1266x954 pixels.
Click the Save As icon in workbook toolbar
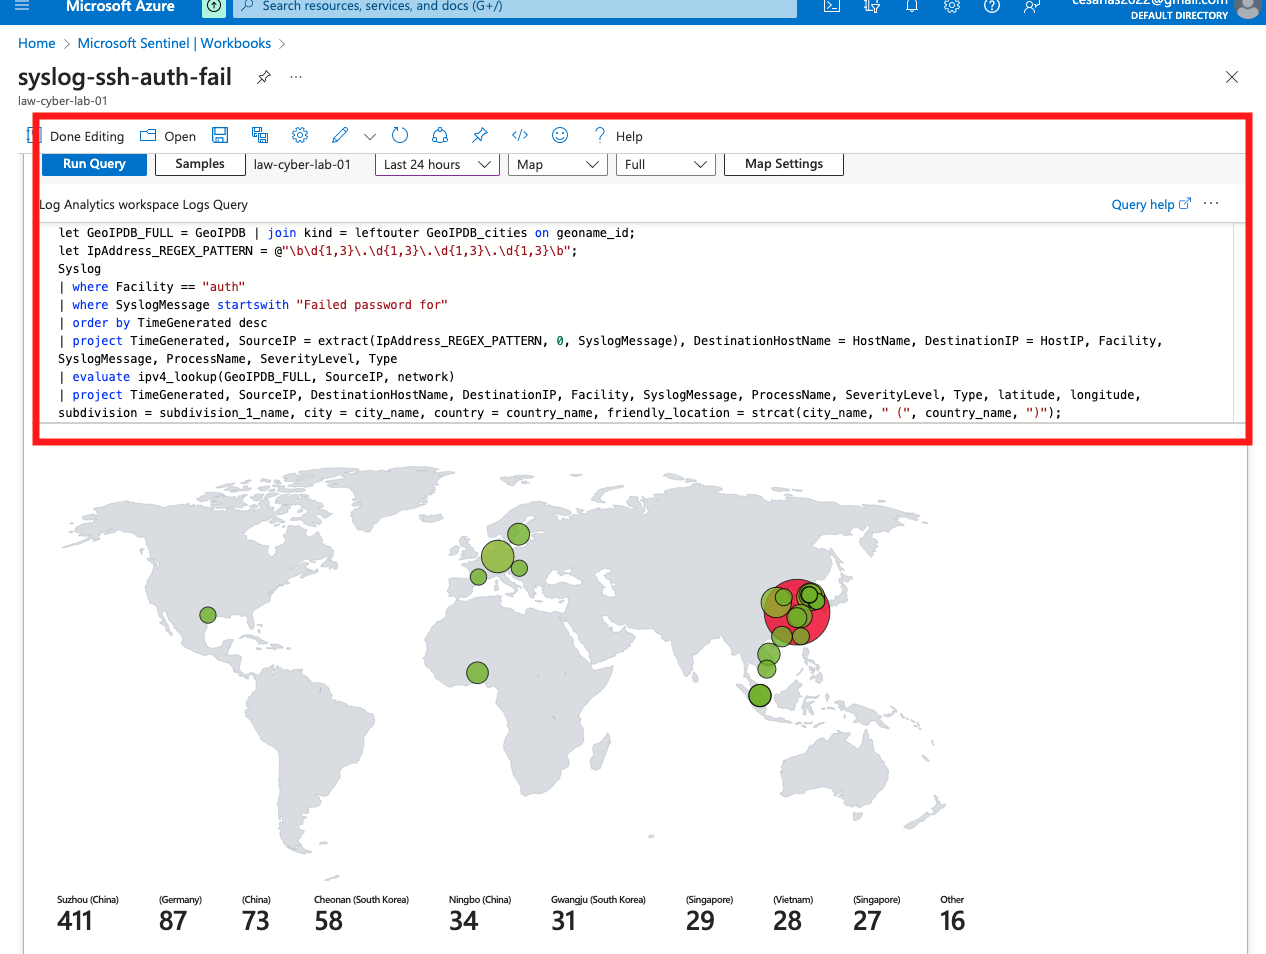pyautogui.click(x=260, y=135)
